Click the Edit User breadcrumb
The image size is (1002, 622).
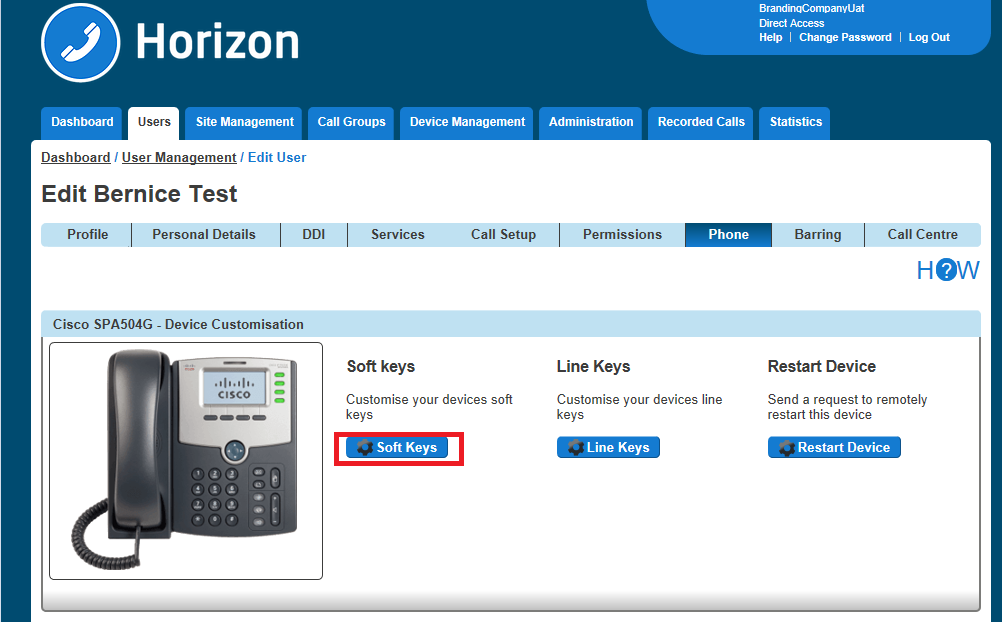(x=277, y=157)
